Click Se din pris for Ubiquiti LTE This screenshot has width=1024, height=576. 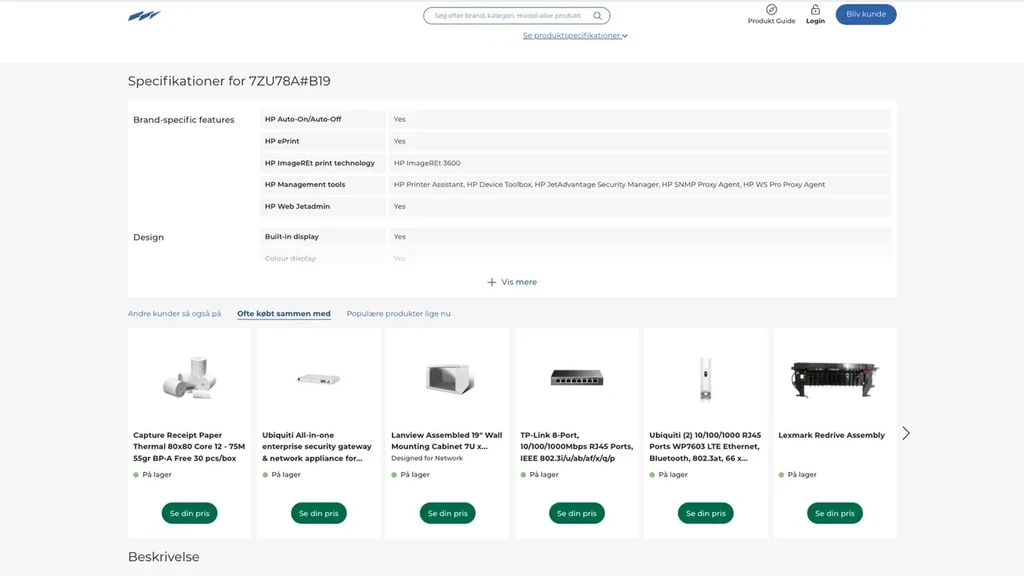[x=705, y=513]
